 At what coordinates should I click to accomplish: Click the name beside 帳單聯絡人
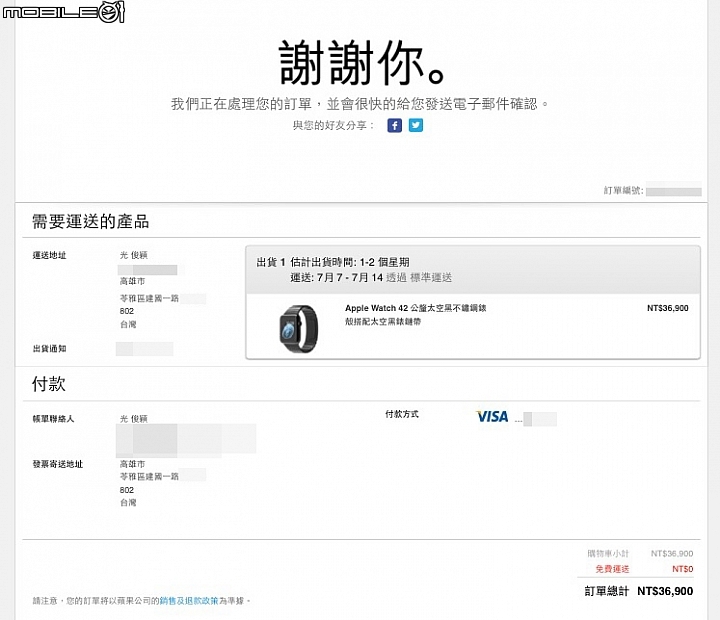134,419
